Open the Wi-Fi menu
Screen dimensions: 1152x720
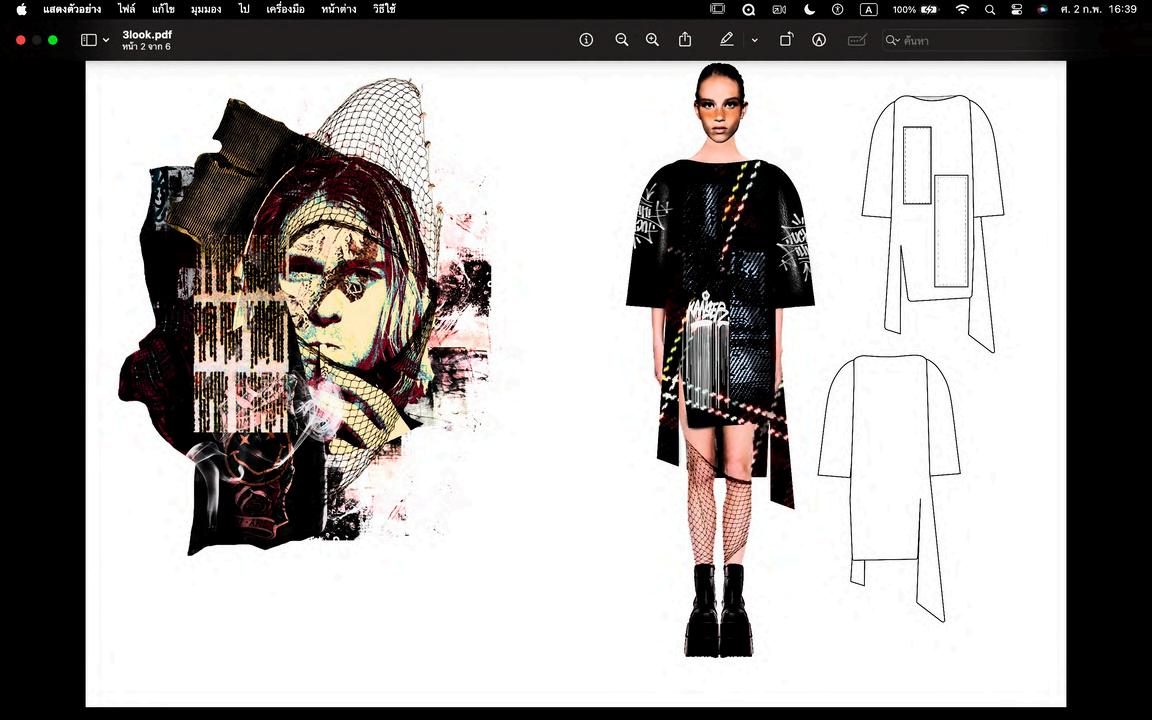point(962,10)
